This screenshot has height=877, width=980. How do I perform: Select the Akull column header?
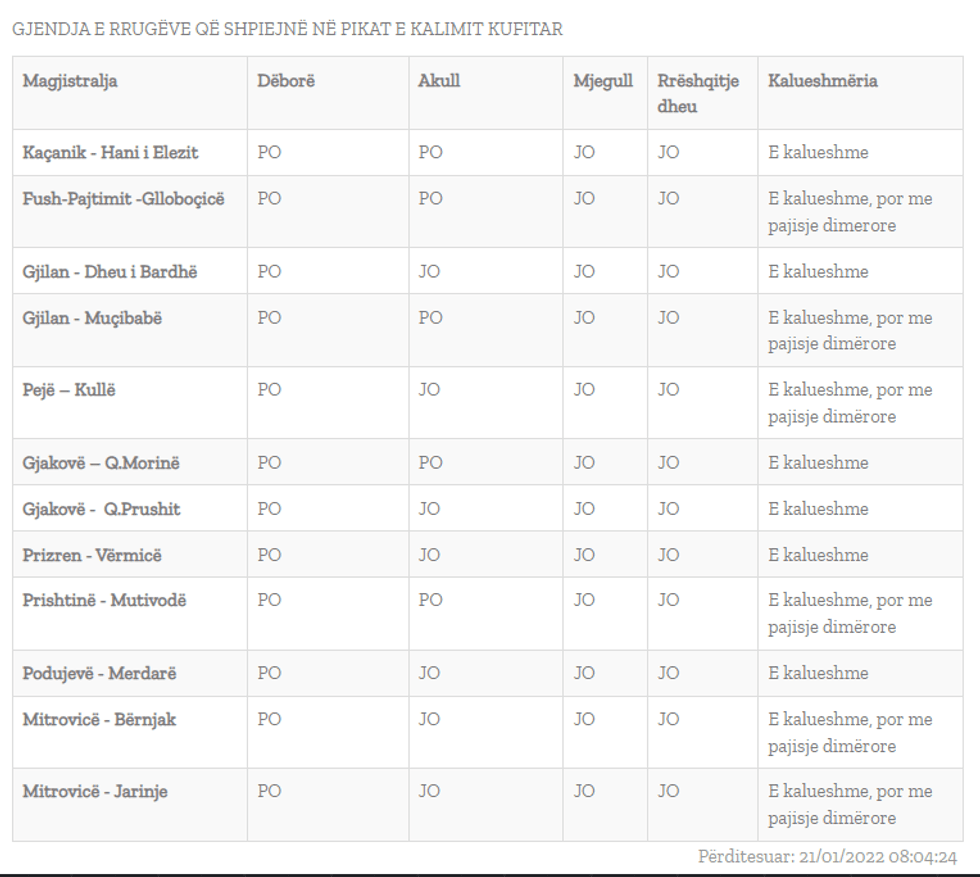pyautogui.click(x=439, y=81)
